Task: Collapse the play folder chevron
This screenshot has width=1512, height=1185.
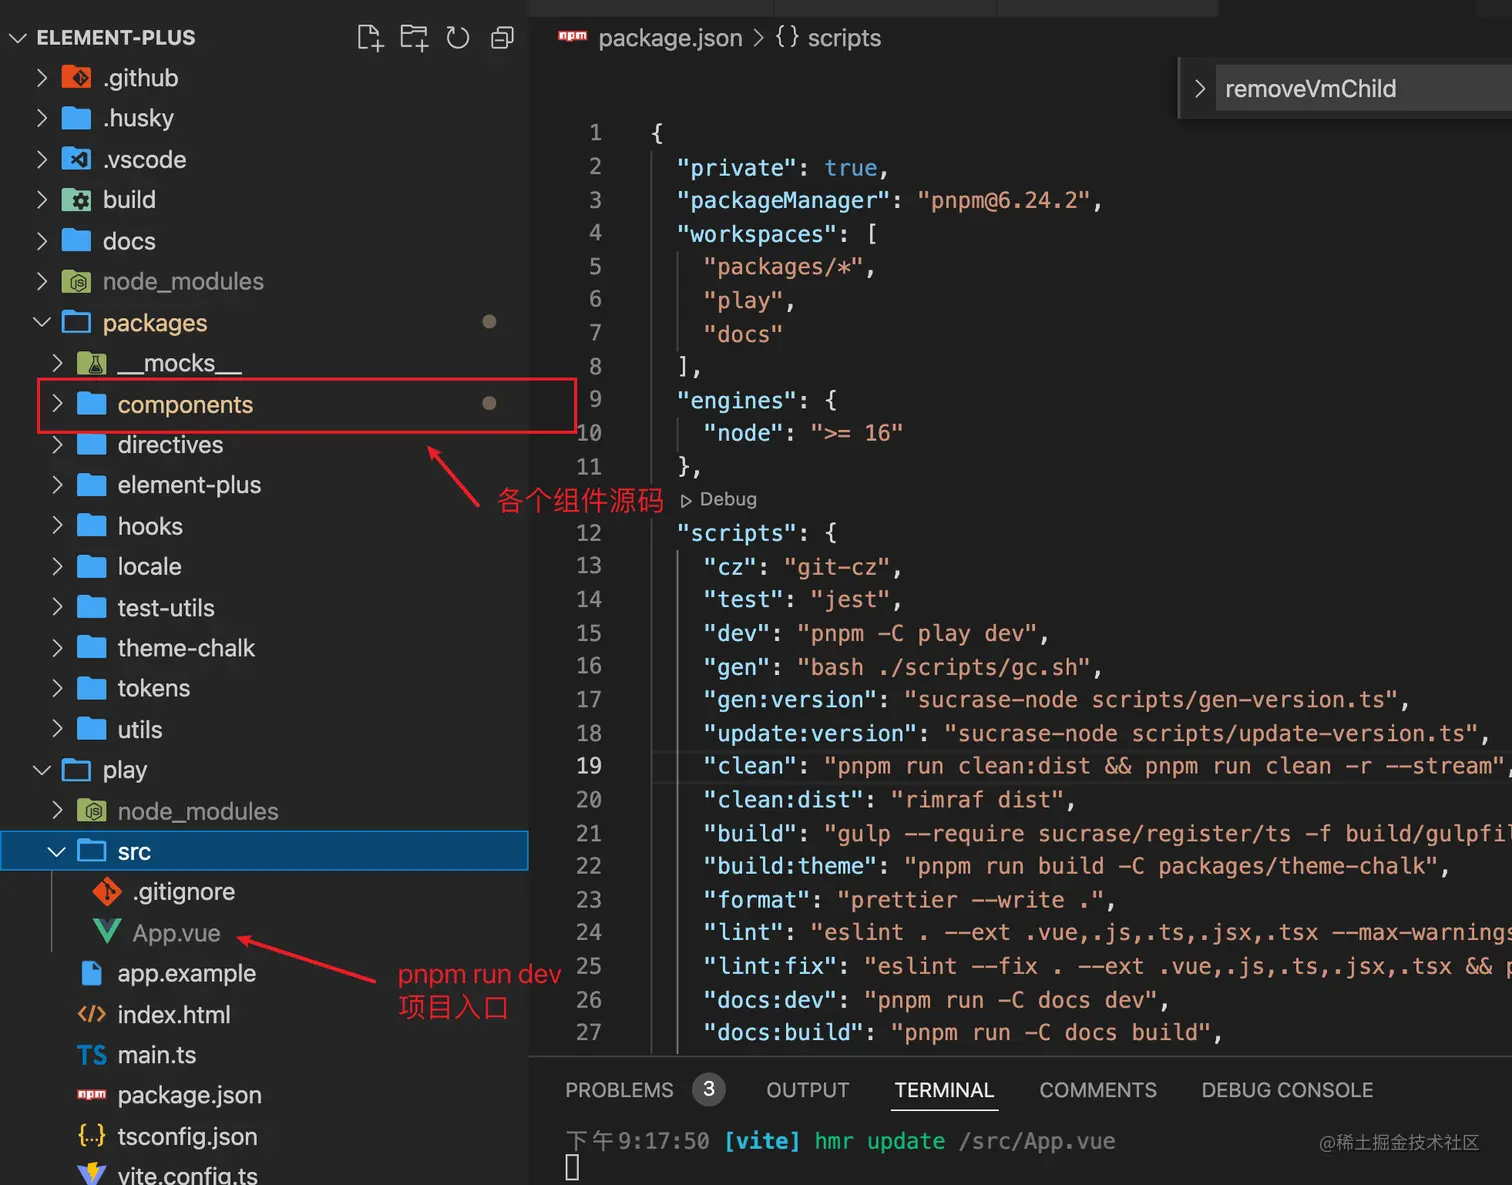Action: (41, 770)
